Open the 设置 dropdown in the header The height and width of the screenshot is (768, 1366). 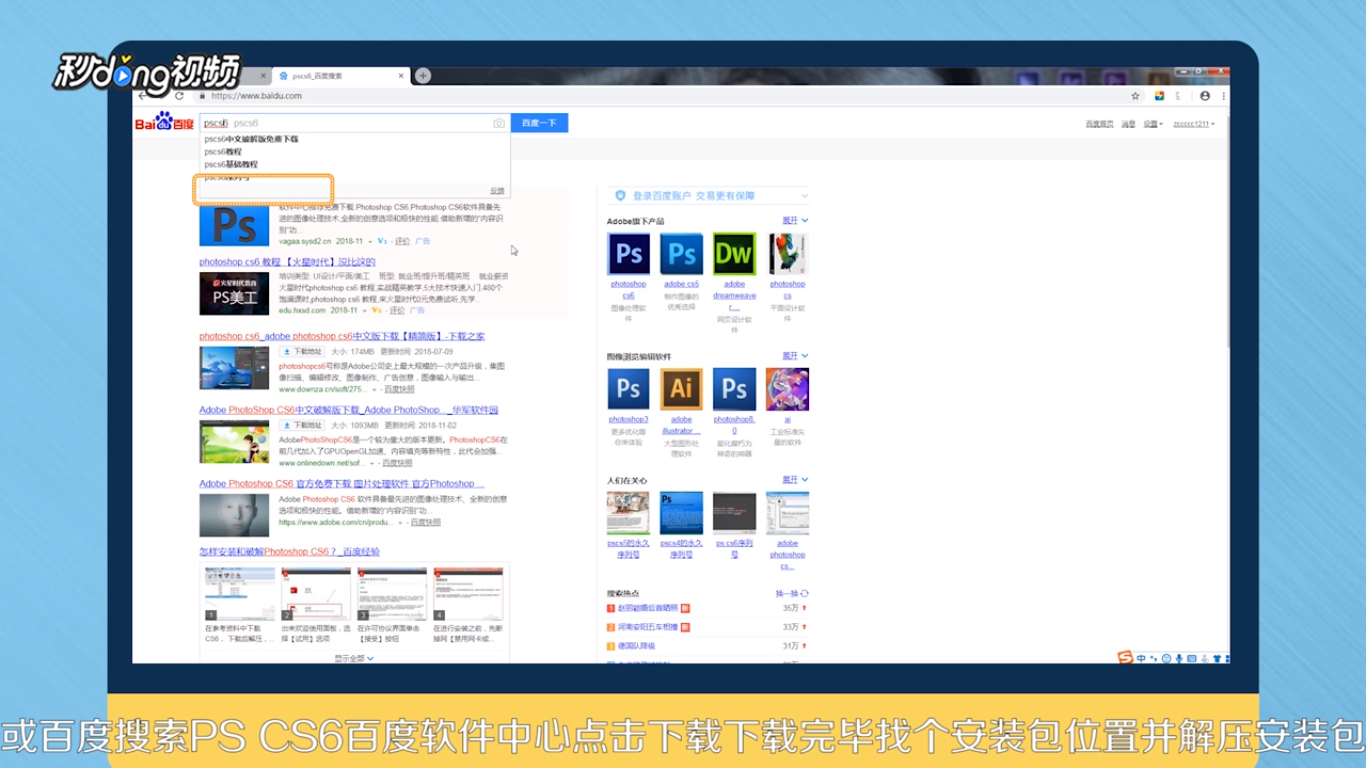click(x=1152, y=124)
